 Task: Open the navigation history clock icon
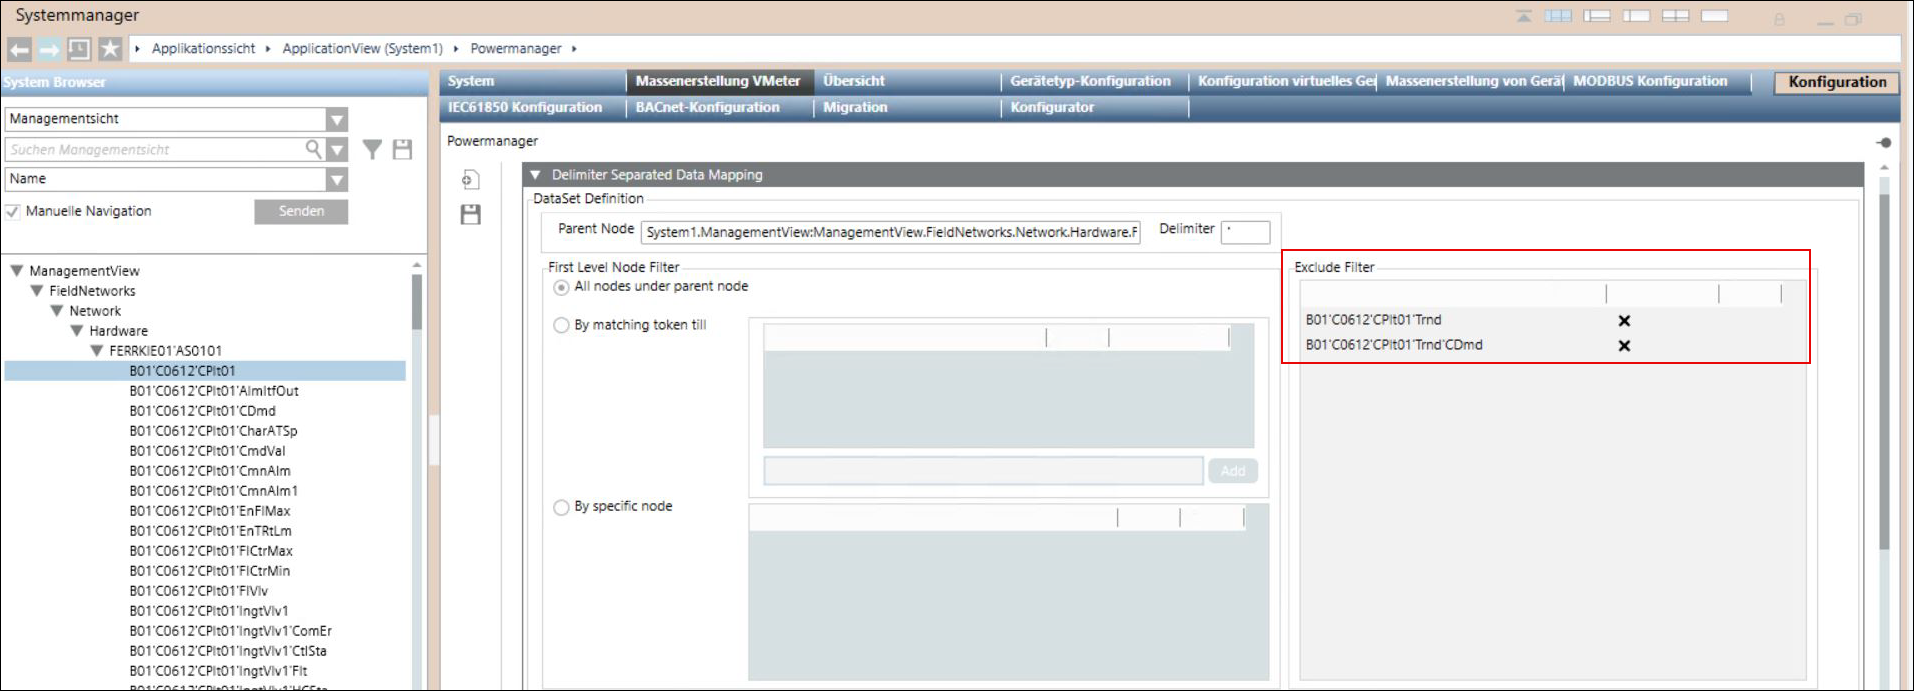pyautogui.click(x=79, y=49)
